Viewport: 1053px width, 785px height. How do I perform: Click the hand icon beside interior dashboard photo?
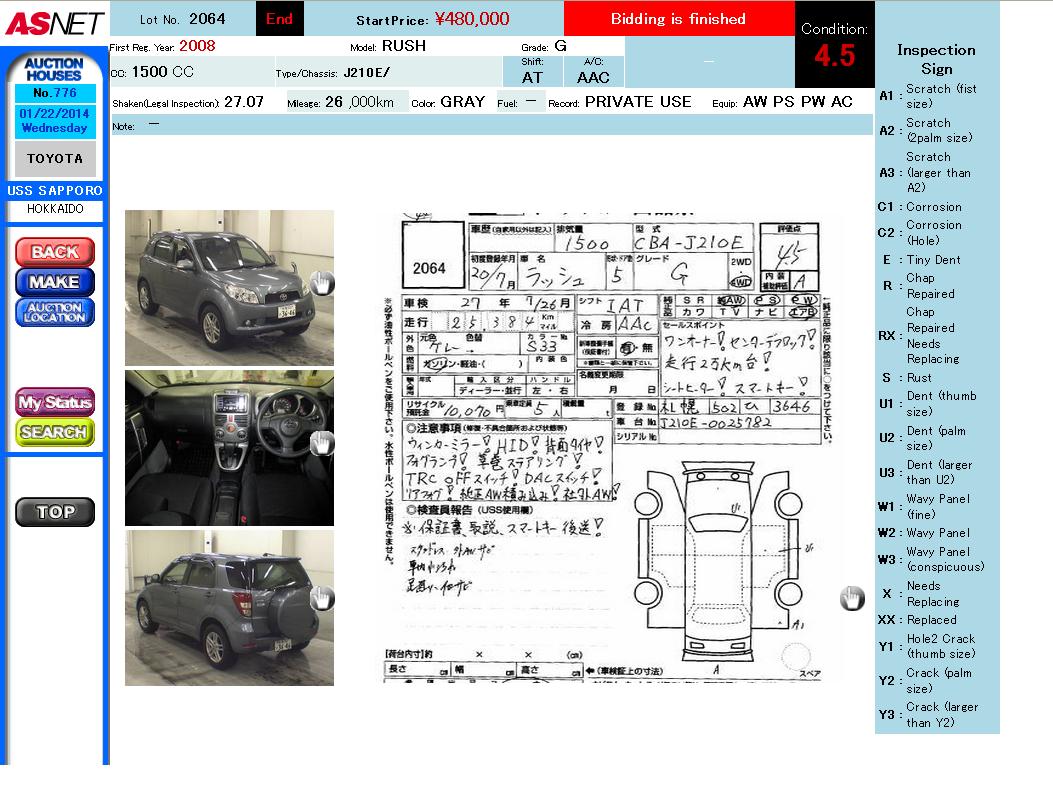(x=321, y=444)
